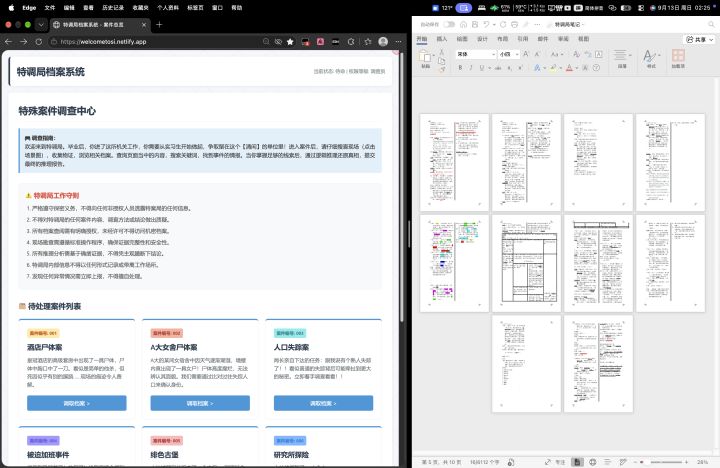Image resolution: width=720 pixels, height=468 pixels.
Task: Open the Undo history dropdown in Word
Action: 494,24
